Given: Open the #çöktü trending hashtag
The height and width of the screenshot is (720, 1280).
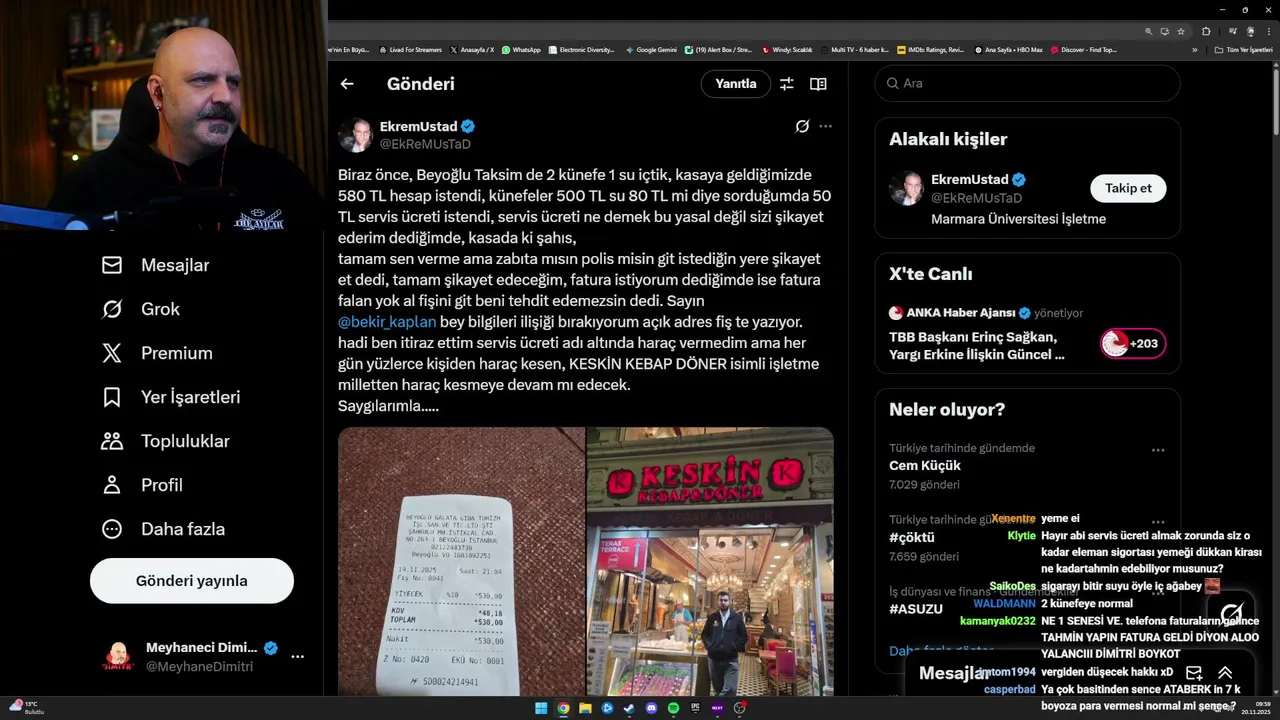Looking at the screenshot, I should pos(911,537).
